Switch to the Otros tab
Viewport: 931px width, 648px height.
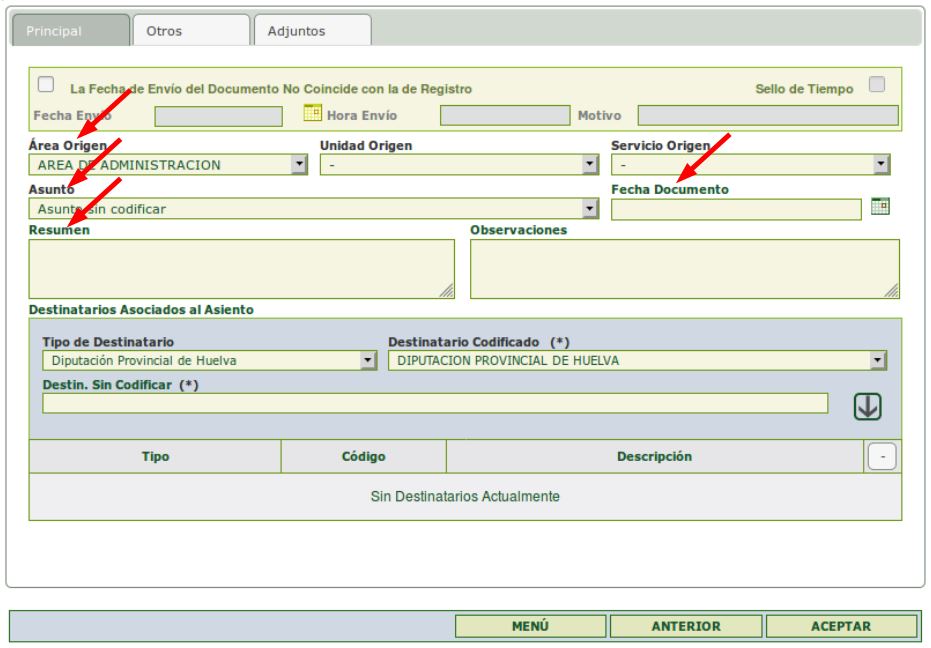pyautogui.click(x=191, y=30)
